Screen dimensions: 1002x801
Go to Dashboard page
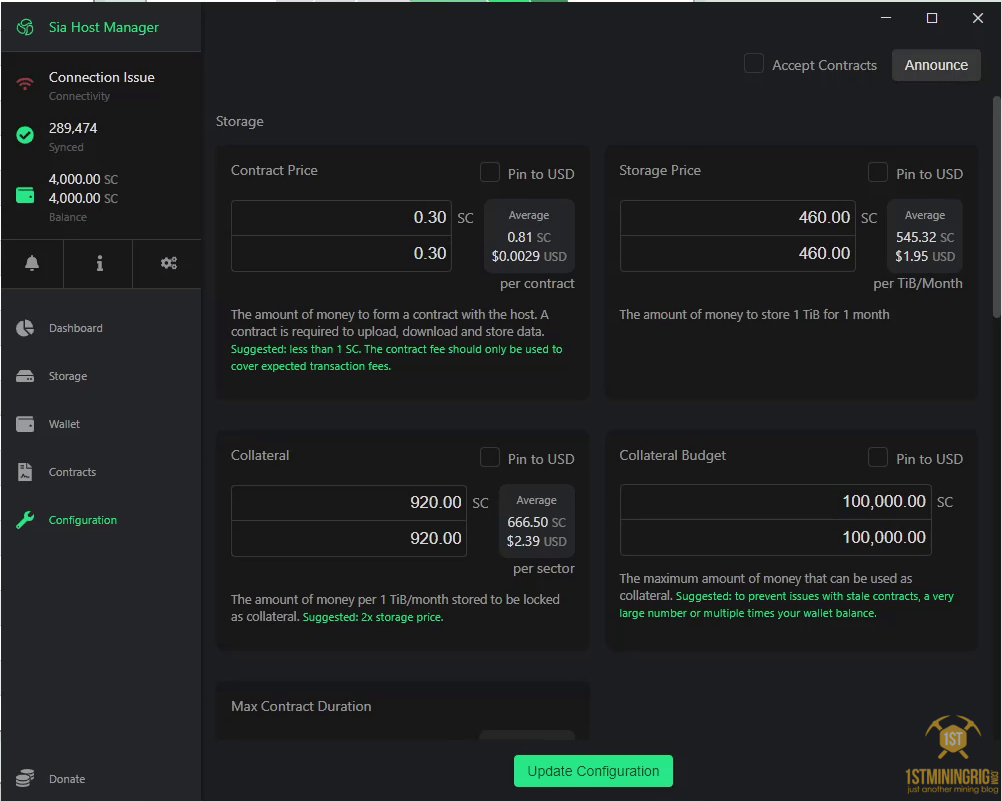tap(75, 328)
